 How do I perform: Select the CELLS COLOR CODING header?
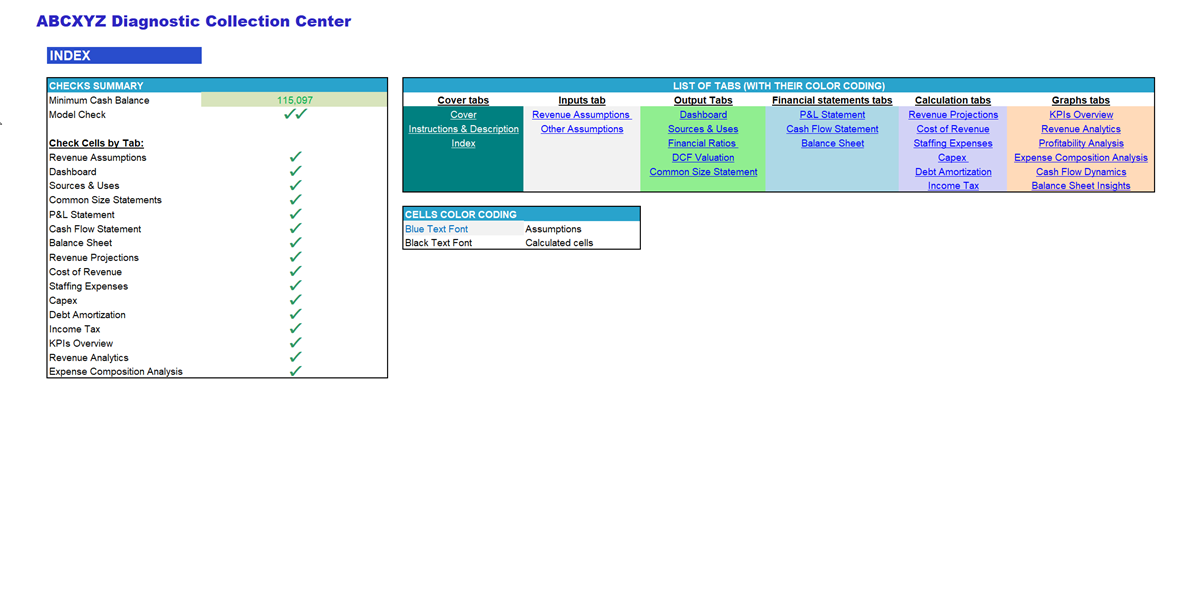[521, 214]
